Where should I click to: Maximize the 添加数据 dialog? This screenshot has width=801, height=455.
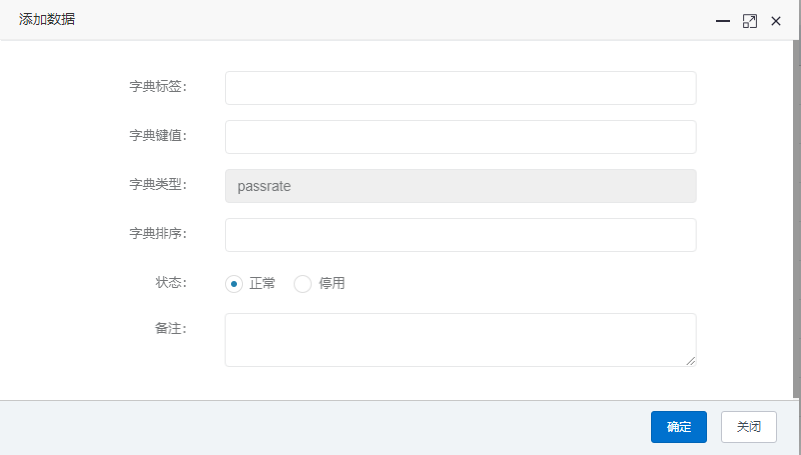pos(749,21)
